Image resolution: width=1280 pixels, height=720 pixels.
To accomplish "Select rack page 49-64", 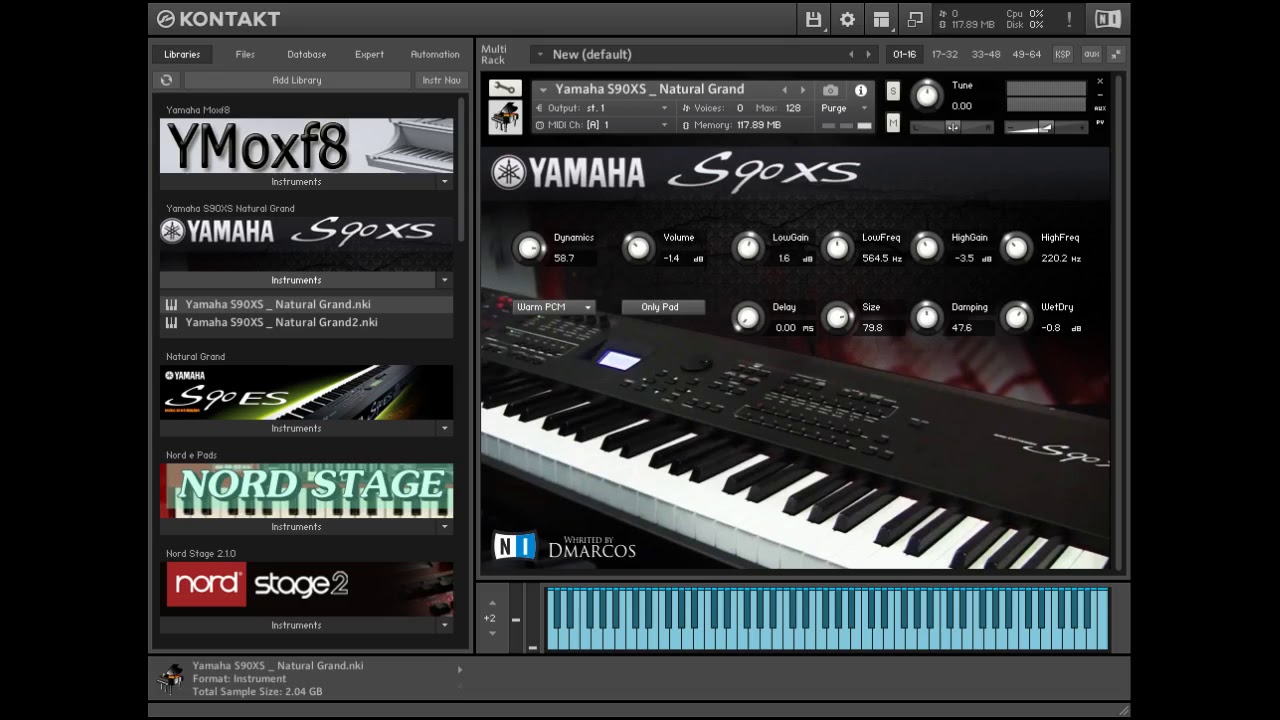I will pos(1026,54).
